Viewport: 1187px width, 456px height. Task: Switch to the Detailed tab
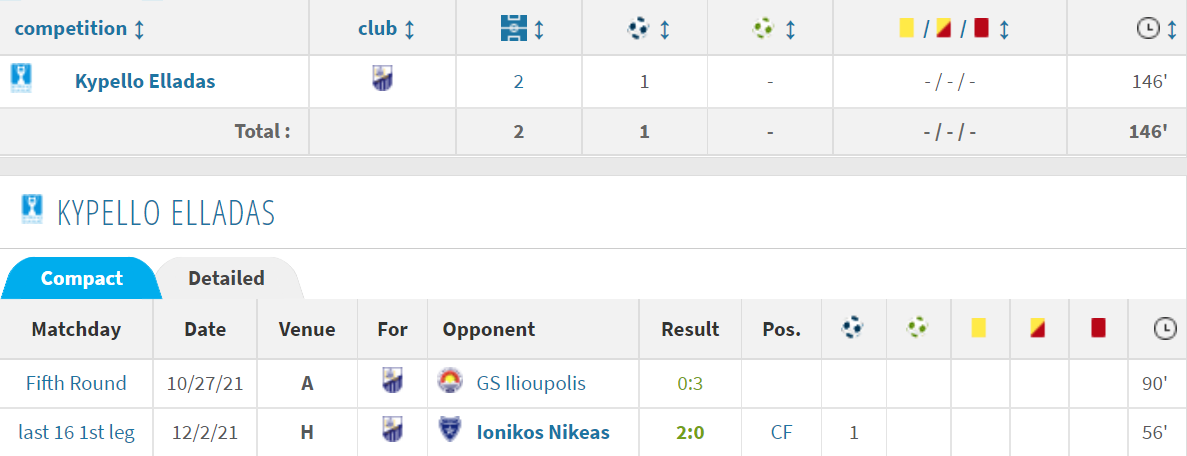click(226, 278)
